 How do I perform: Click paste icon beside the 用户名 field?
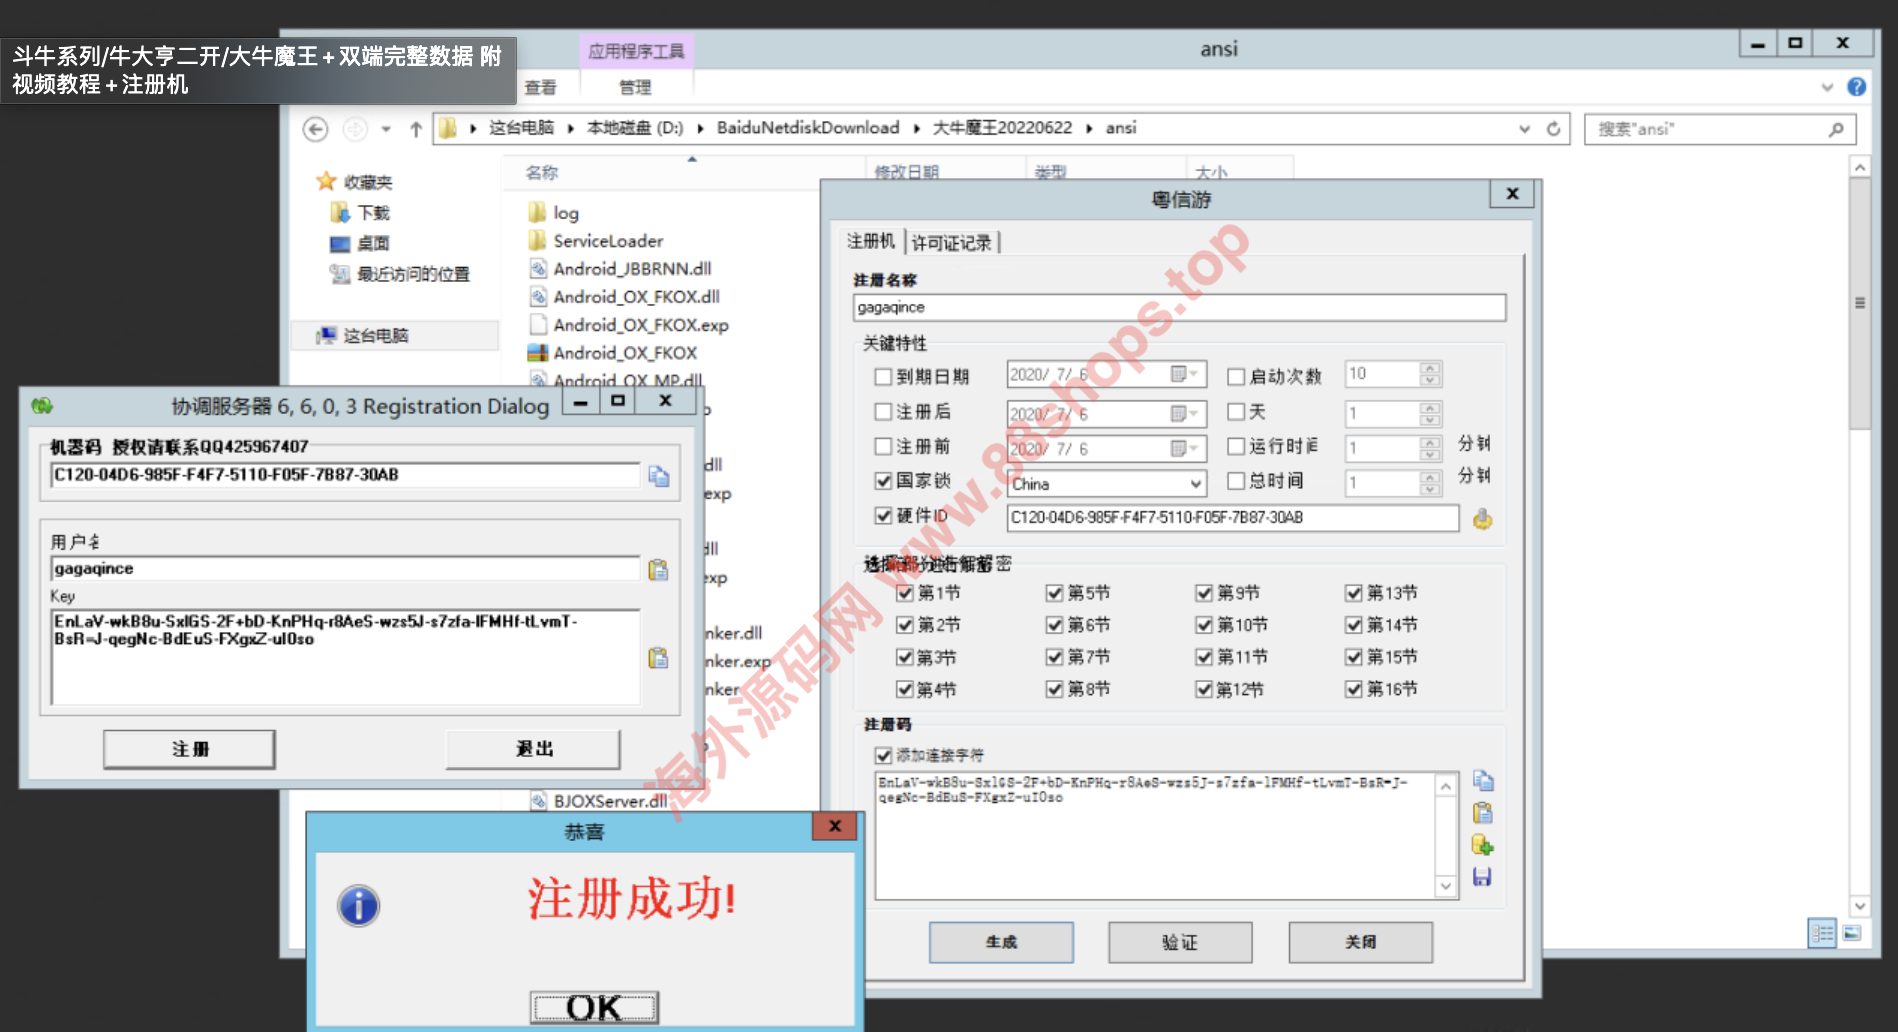[x=658, y=570]
